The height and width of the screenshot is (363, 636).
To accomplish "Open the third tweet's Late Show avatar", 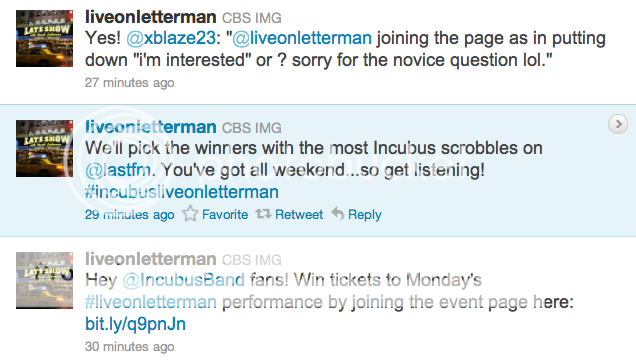I will 45,280.
